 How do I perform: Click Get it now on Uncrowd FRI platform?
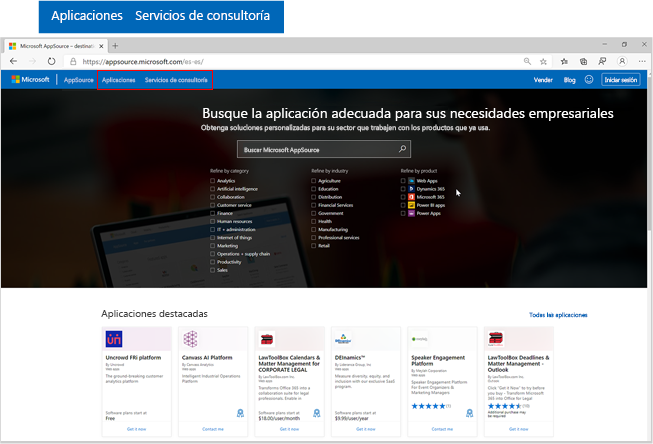click(137, 429)
